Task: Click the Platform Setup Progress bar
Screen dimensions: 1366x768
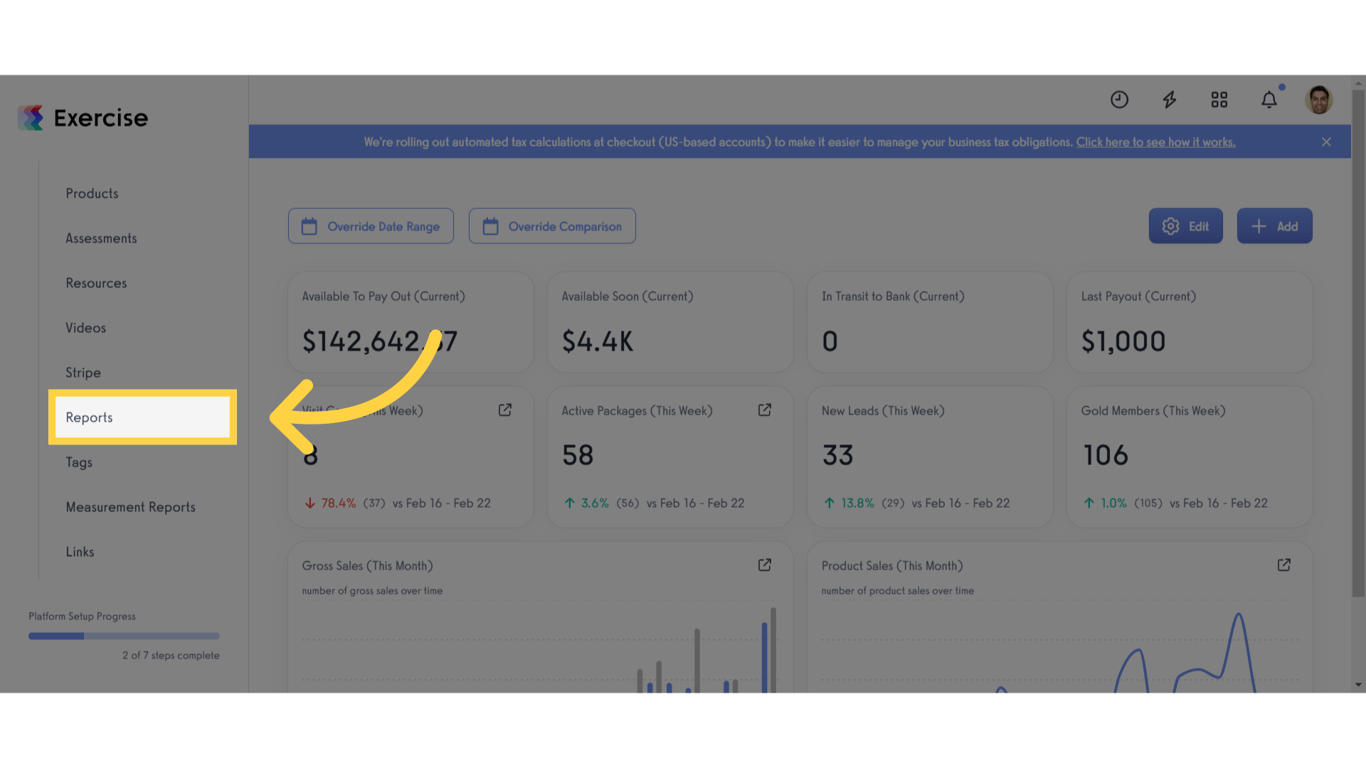Action: point(124,636)
